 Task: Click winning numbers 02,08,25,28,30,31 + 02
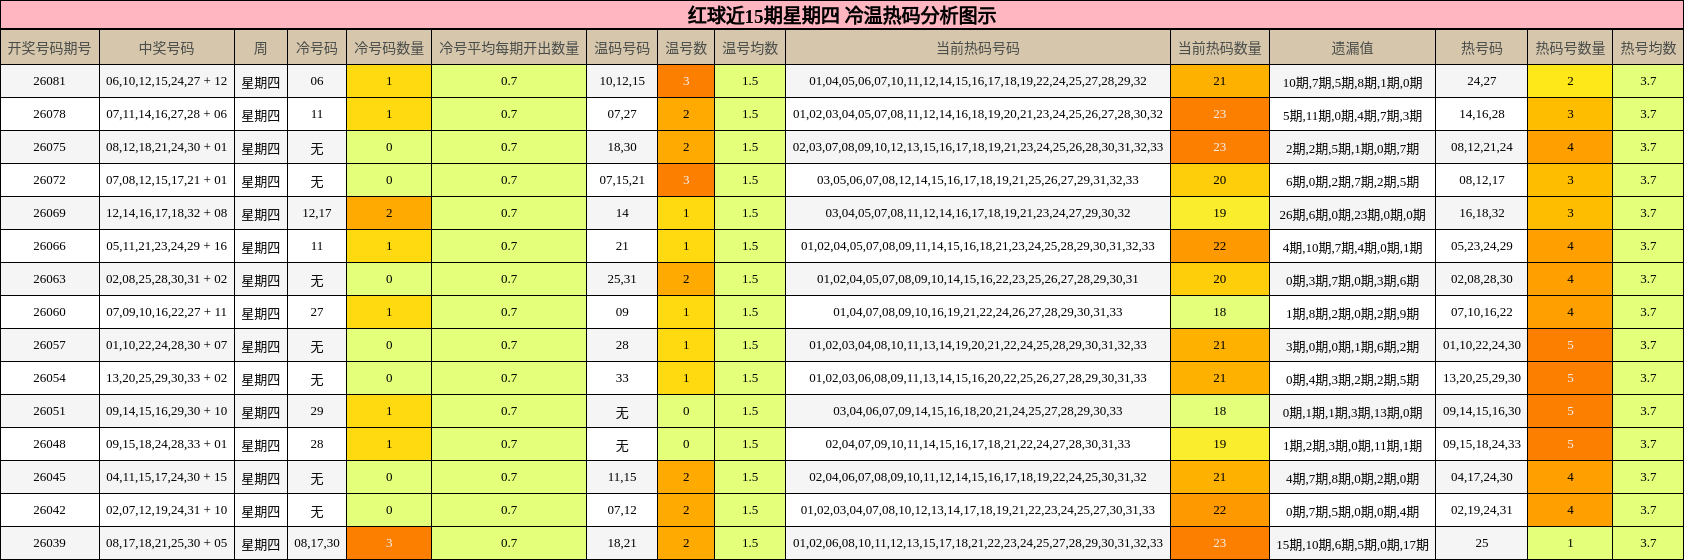pos(167,279)
